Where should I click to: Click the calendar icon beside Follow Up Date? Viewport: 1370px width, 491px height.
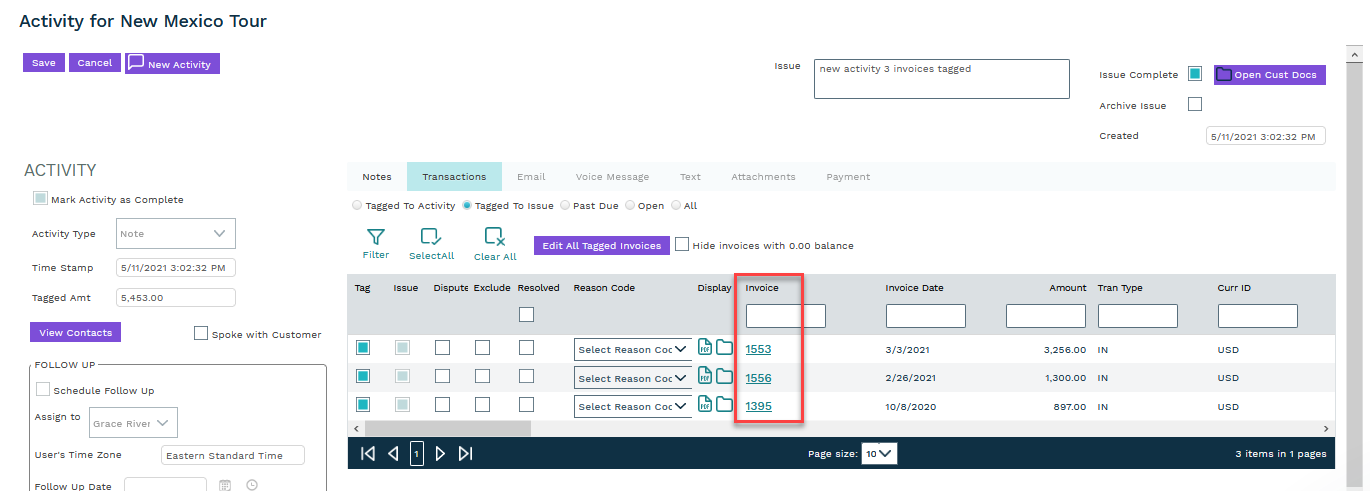click(225, 486)
